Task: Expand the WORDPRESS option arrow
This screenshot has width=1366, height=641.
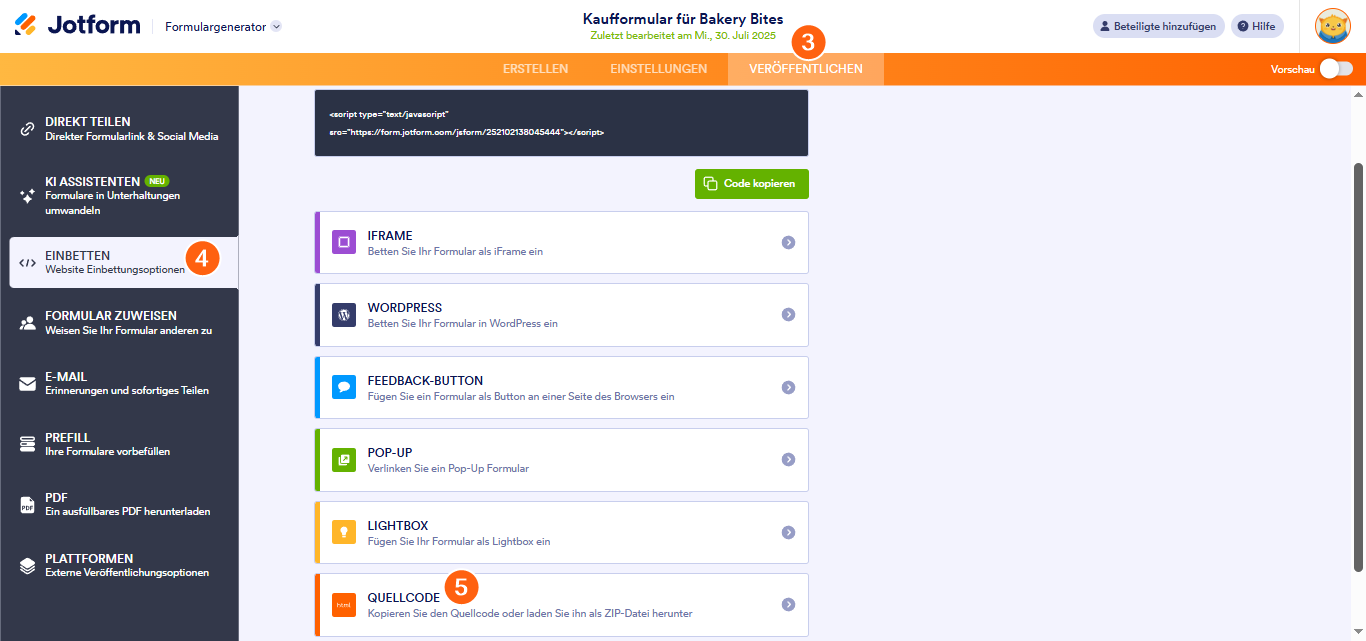Action: (x=788, y=314)
